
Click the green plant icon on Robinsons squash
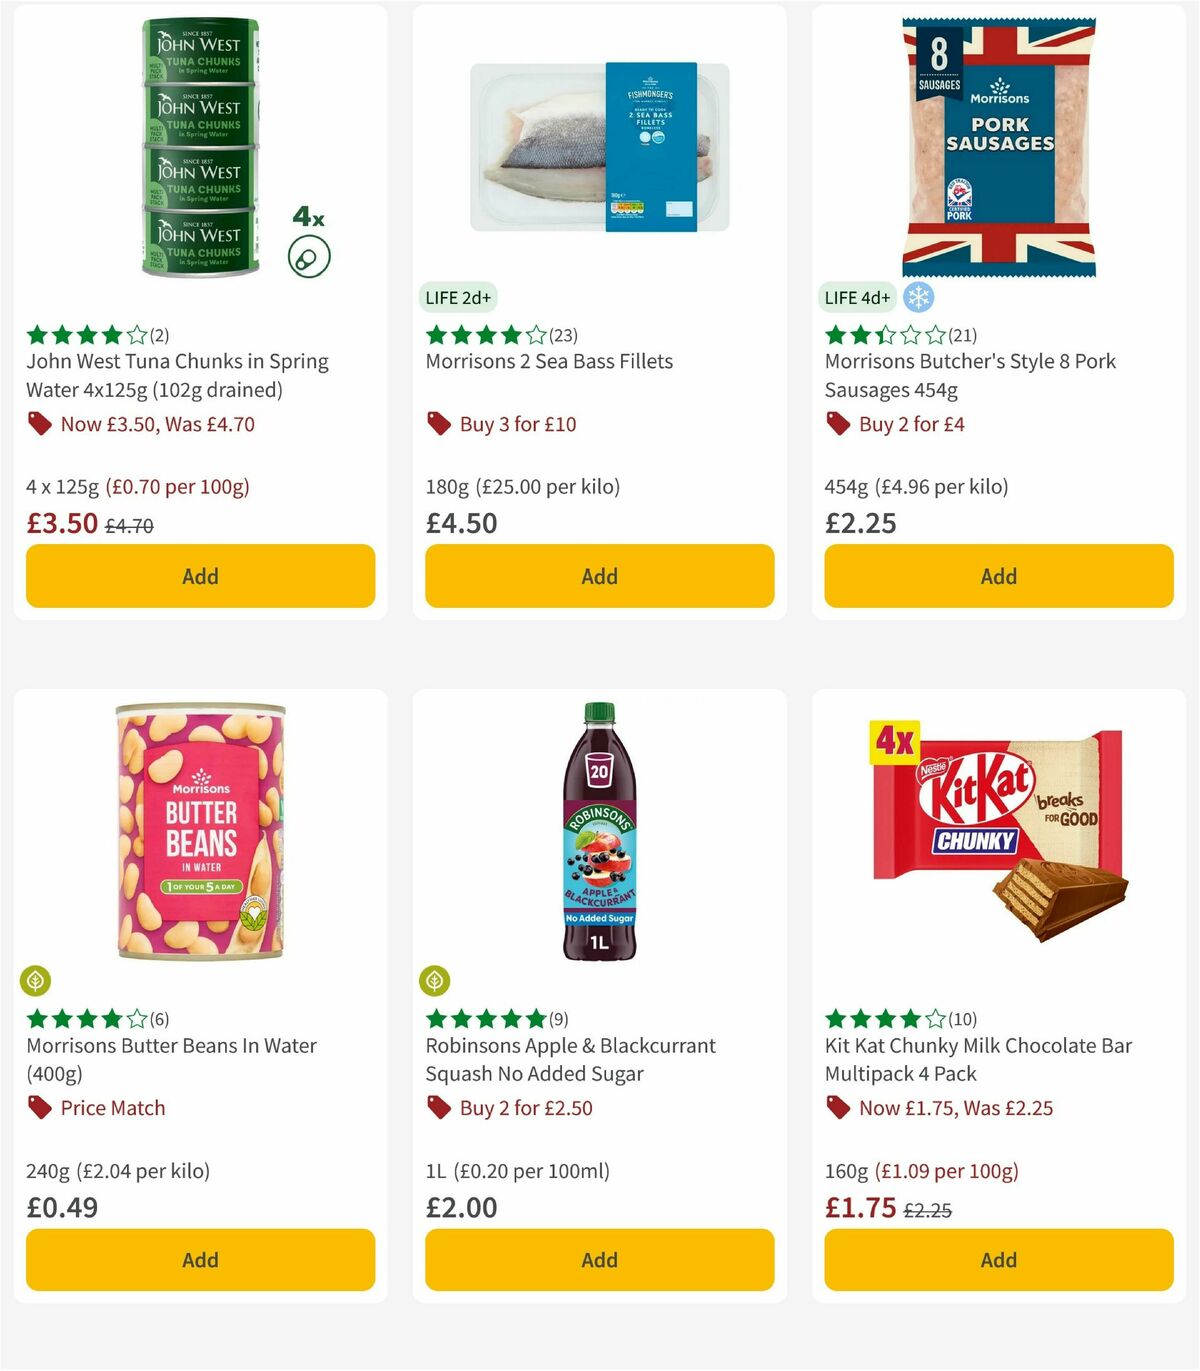coord(435,981)
